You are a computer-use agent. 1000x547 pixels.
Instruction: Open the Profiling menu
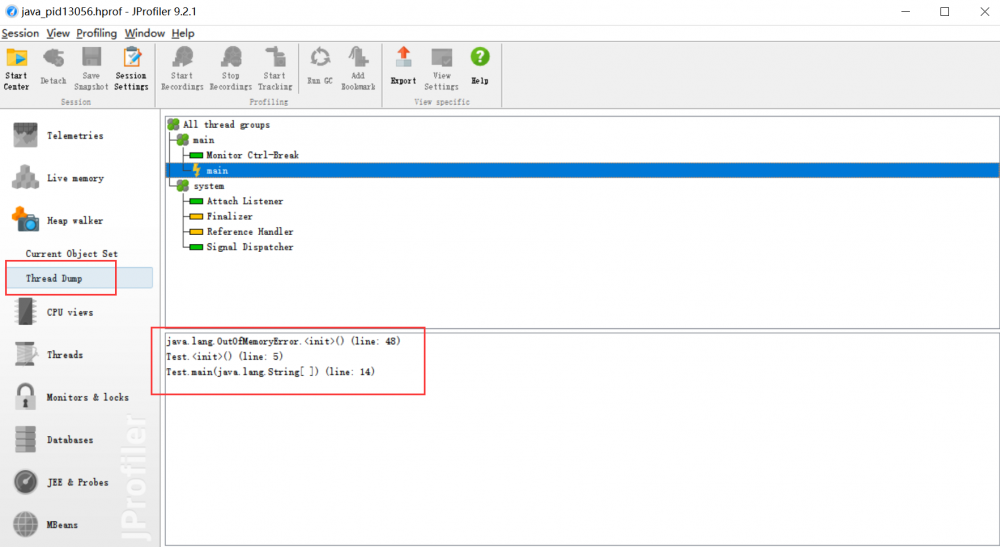coord(97,33)
